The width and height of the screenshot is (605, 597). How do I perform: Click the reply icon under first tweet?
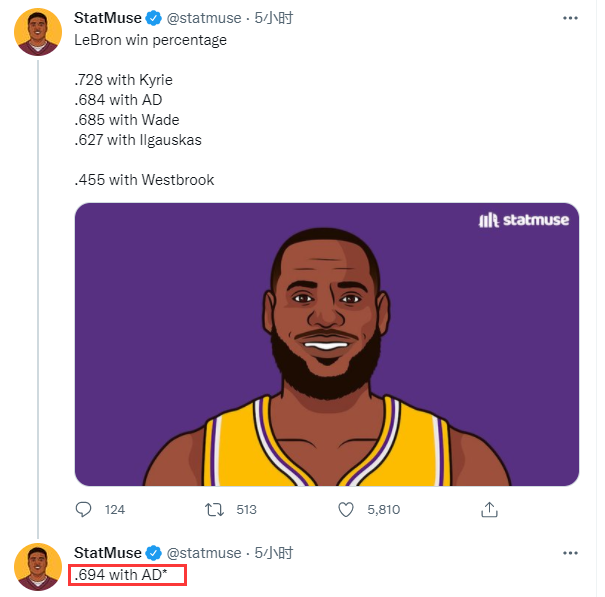pyautogui.click(x=85, y=510)
